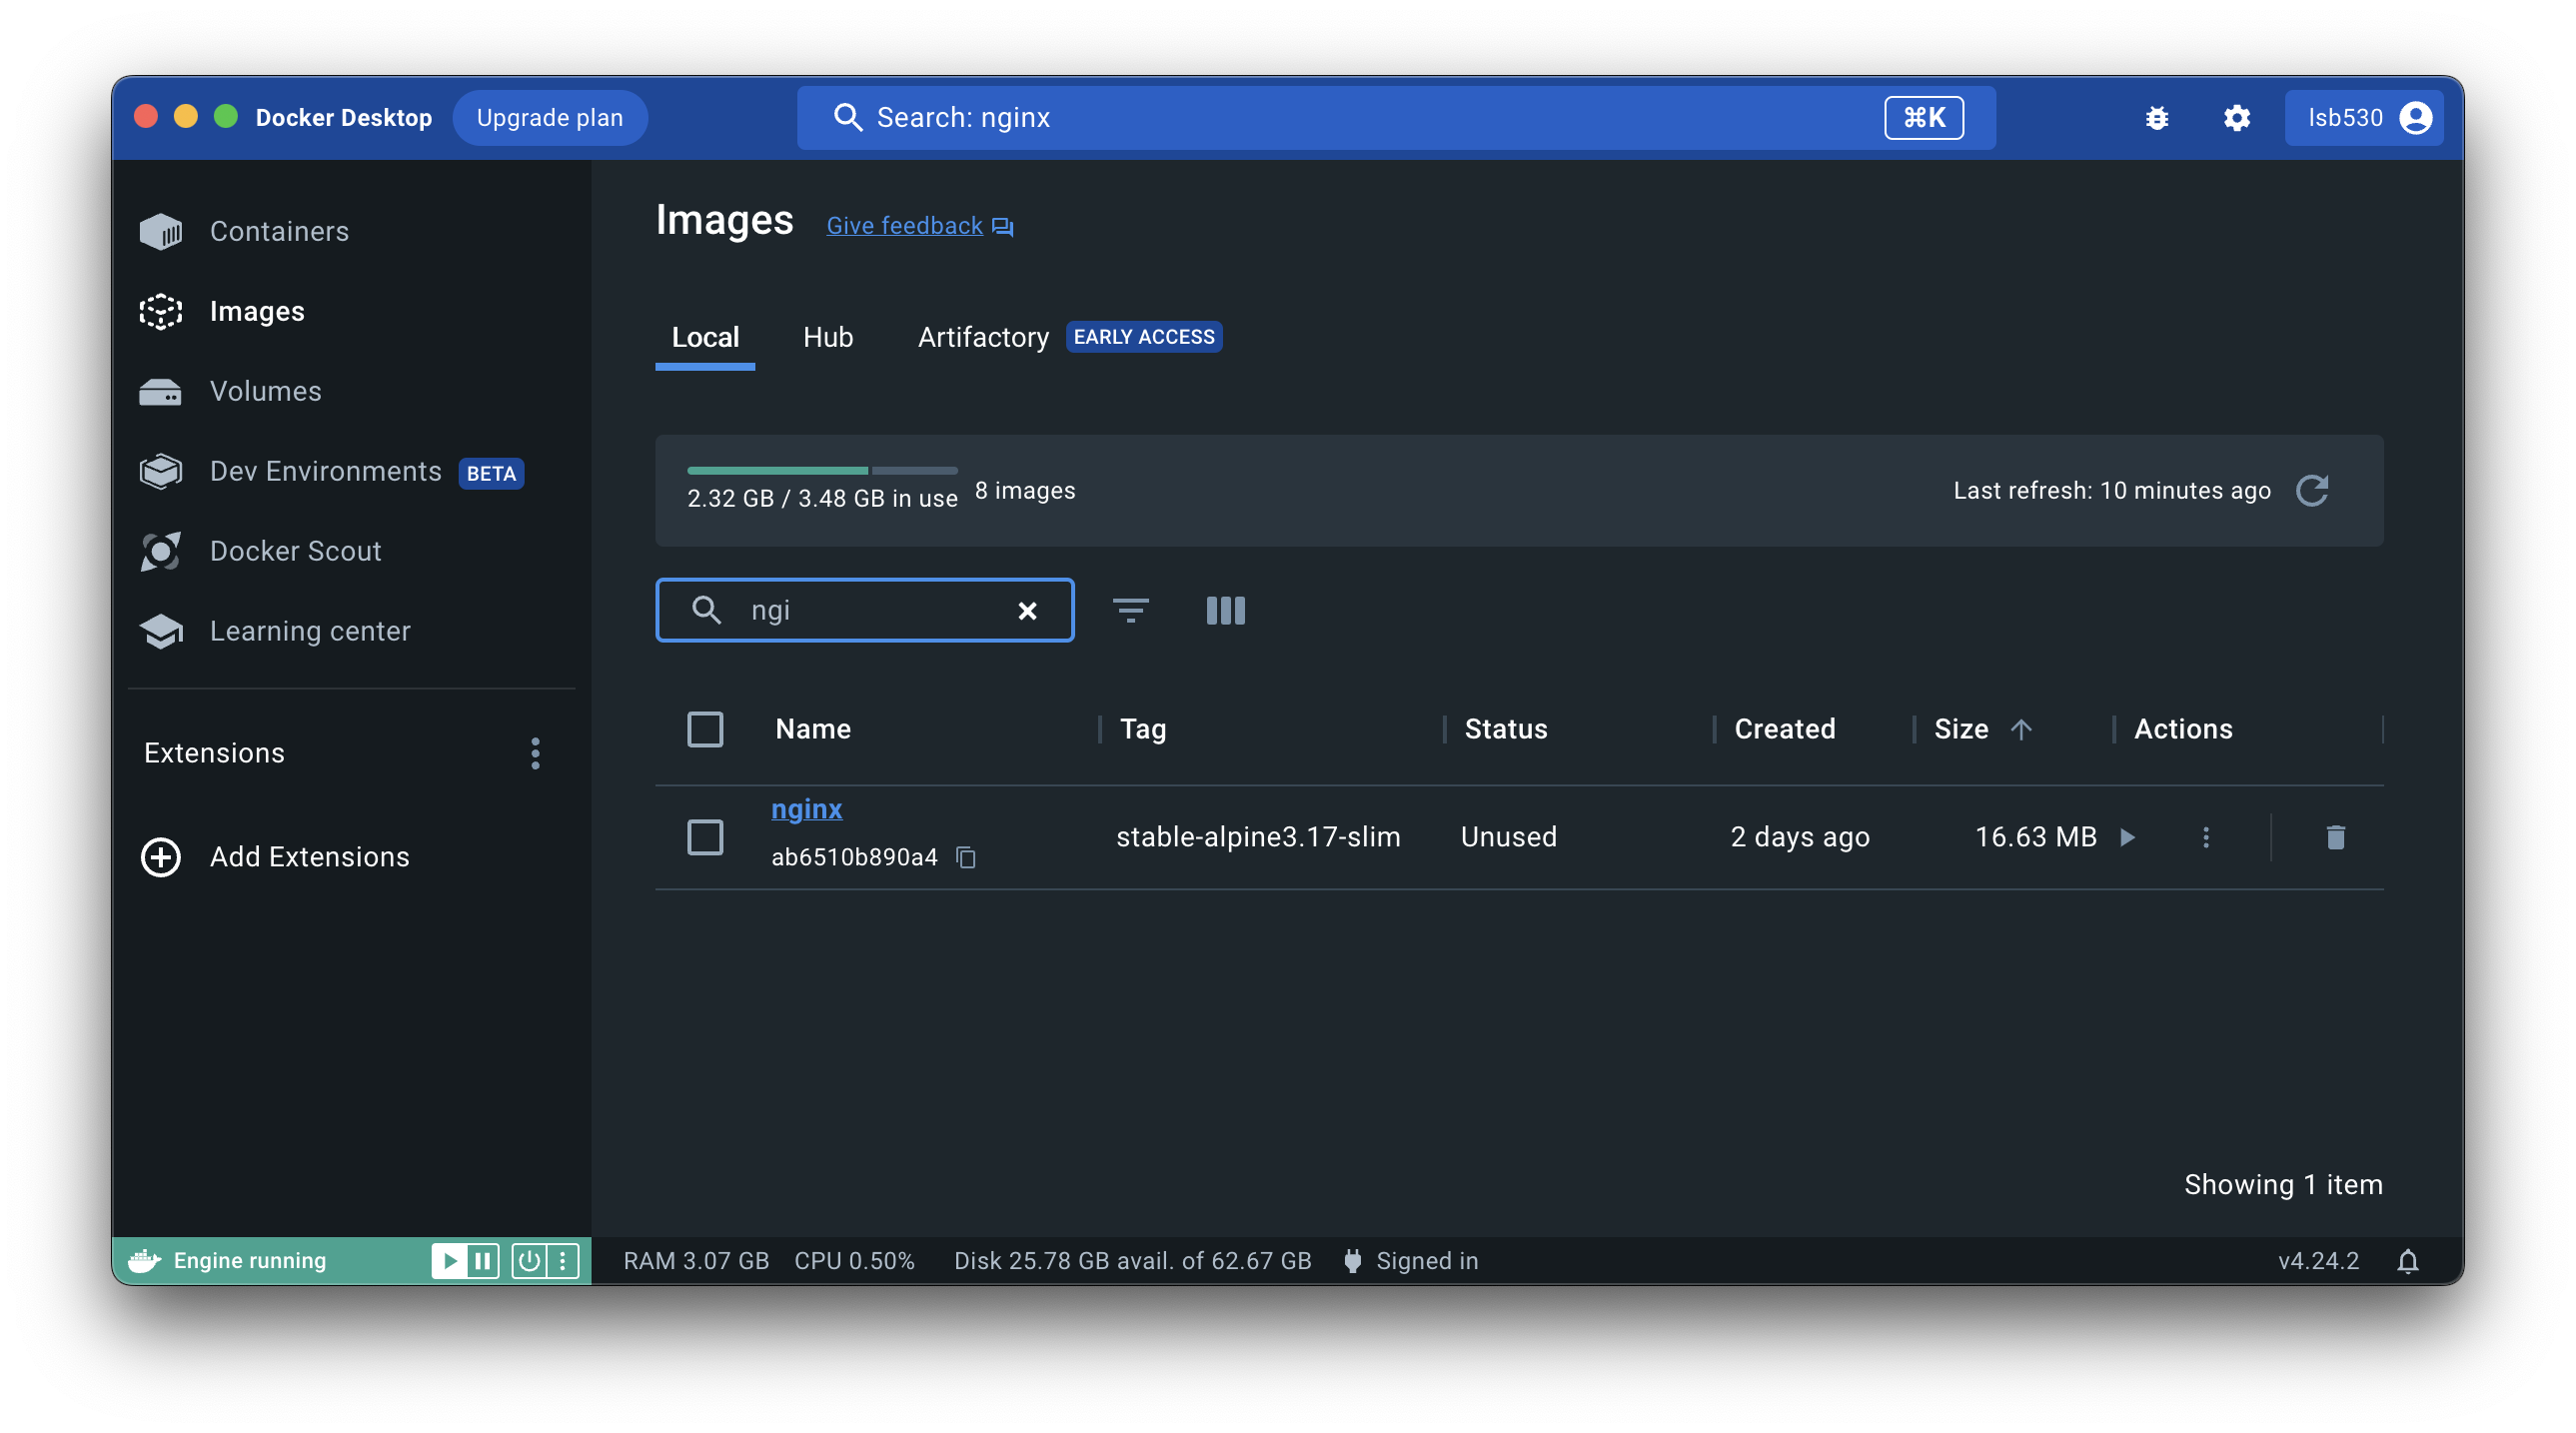
Task: Select the nginx image row checkbox
Action: pyautogui.click(x=705, y=837)
